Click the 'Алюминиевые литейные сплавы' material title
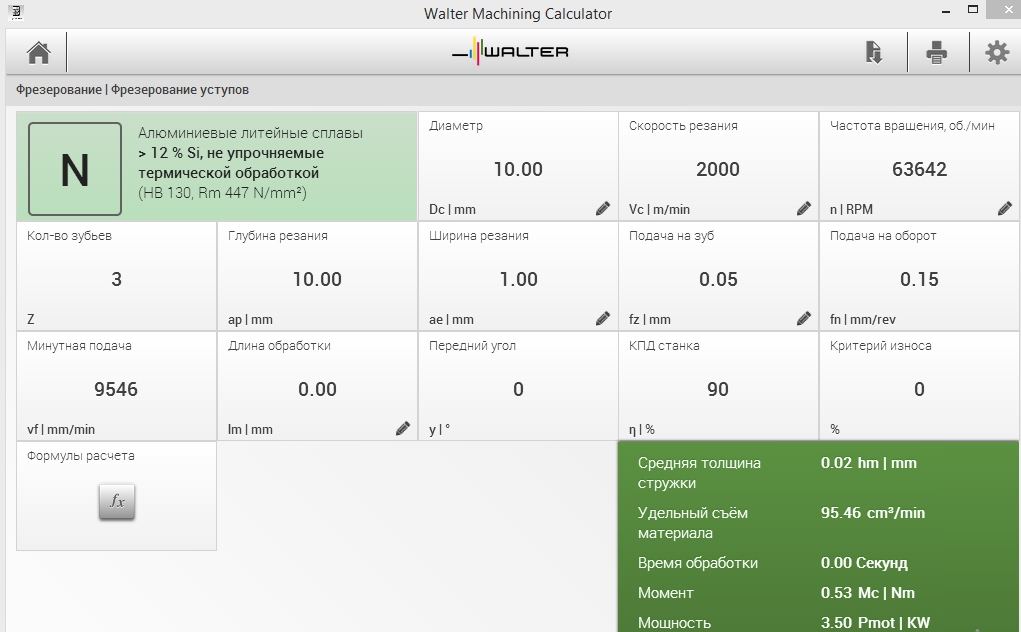The image size is (1021, 632). point(250,133)
